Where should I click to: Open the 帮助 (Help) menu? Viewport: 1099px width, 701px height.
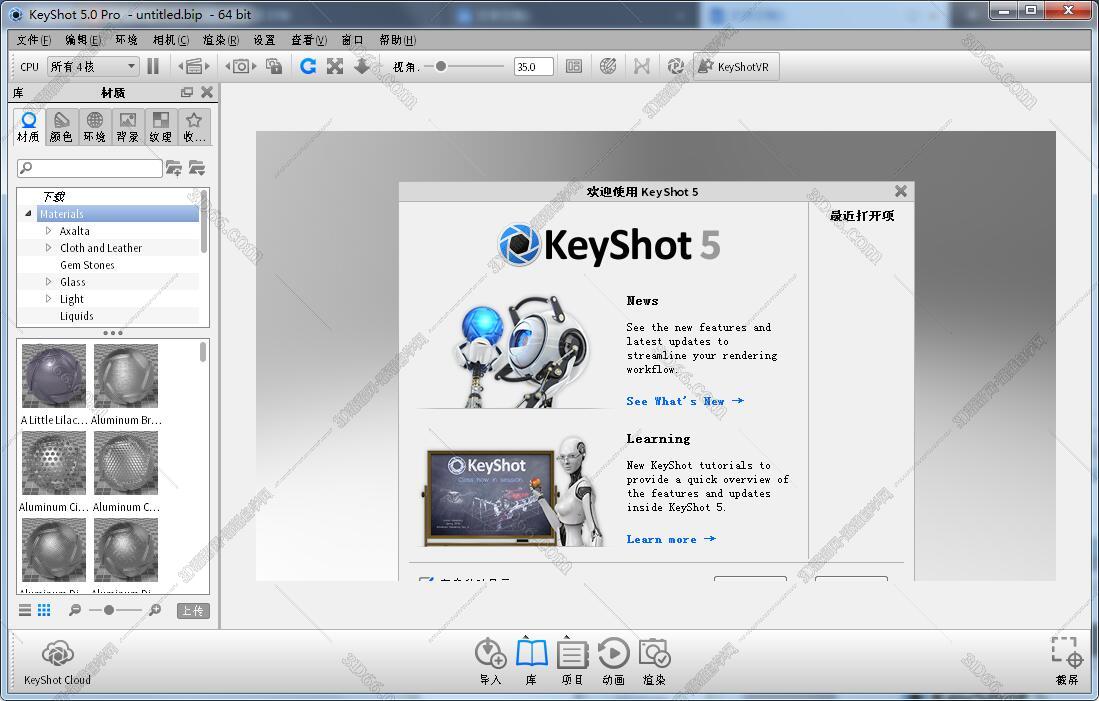pyautogui.click(x=397, y=40)
